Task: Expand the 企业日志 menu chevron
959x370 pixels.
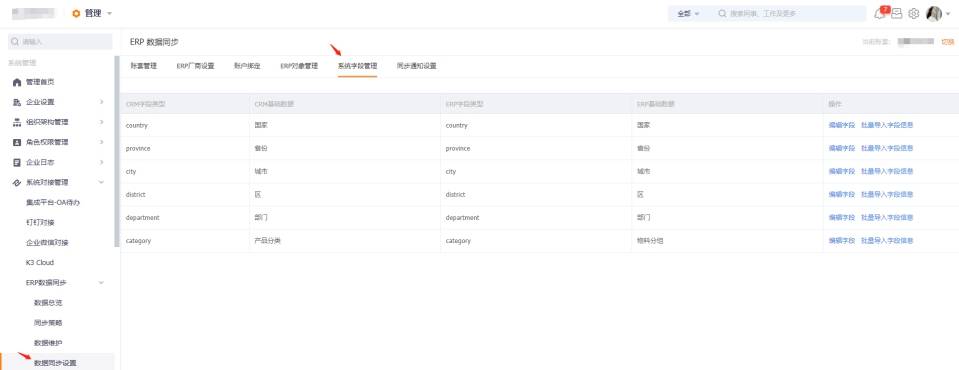Action: [102, 163]
